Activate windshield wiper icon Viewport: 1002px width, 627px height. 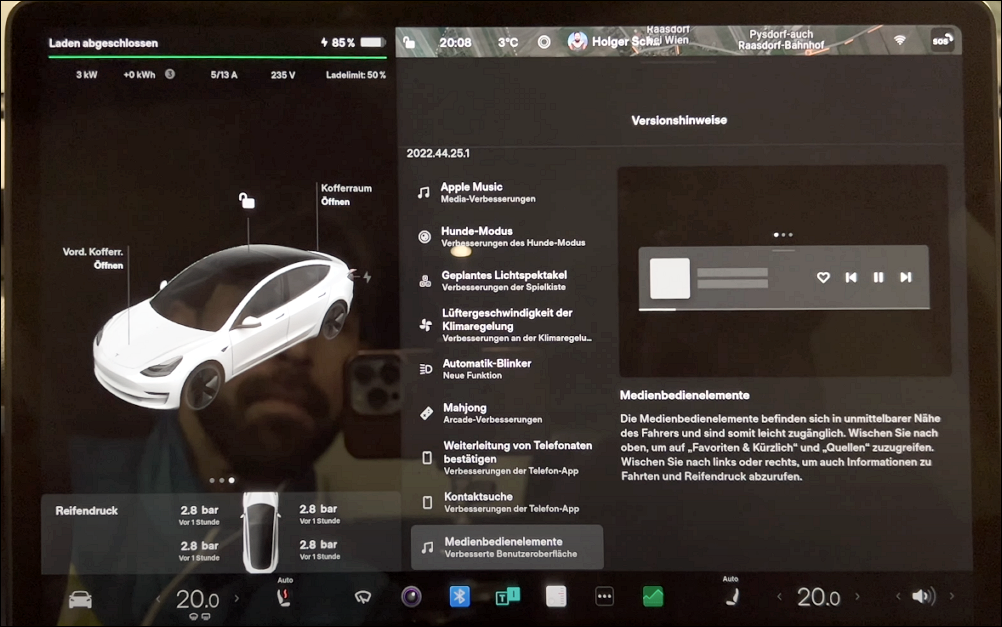tap(362, 597)
